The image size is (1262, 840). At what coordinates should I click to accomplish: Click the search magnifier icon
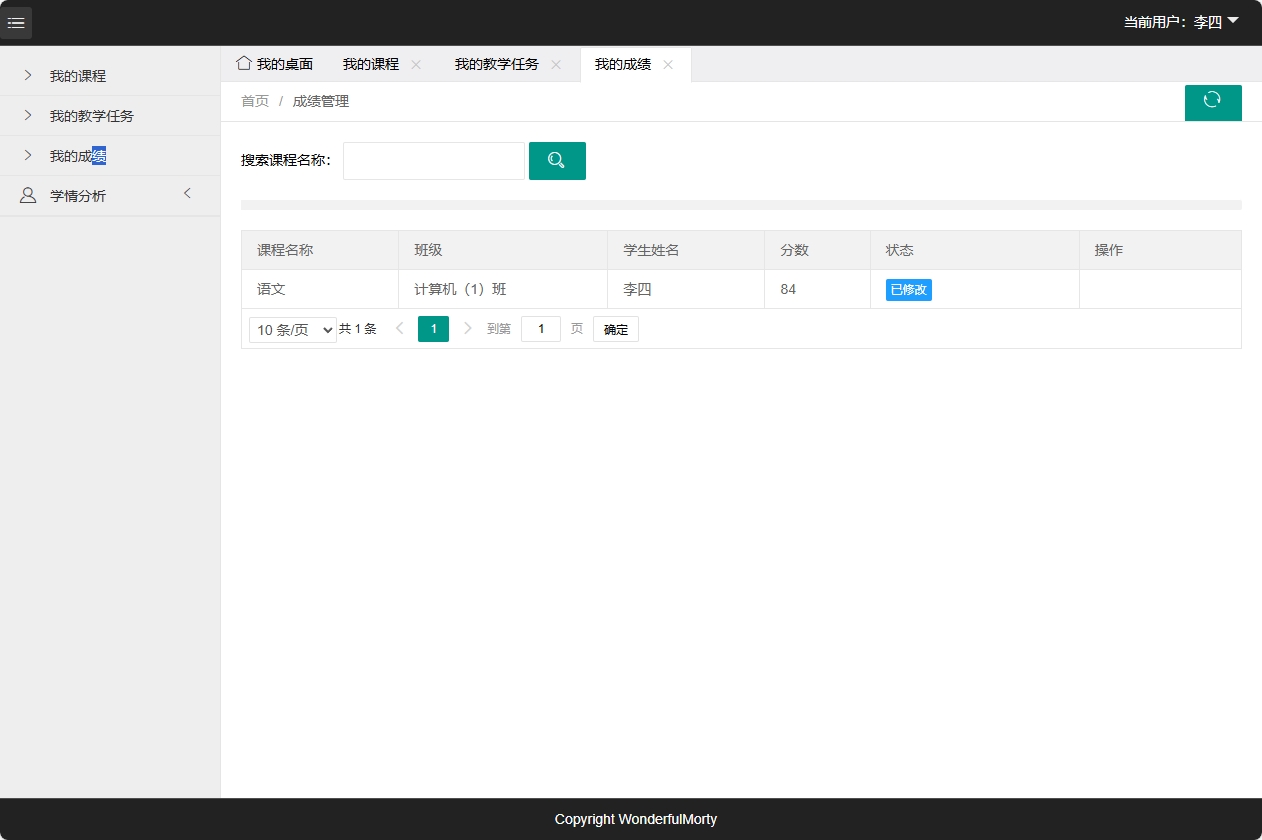point(556,160)
